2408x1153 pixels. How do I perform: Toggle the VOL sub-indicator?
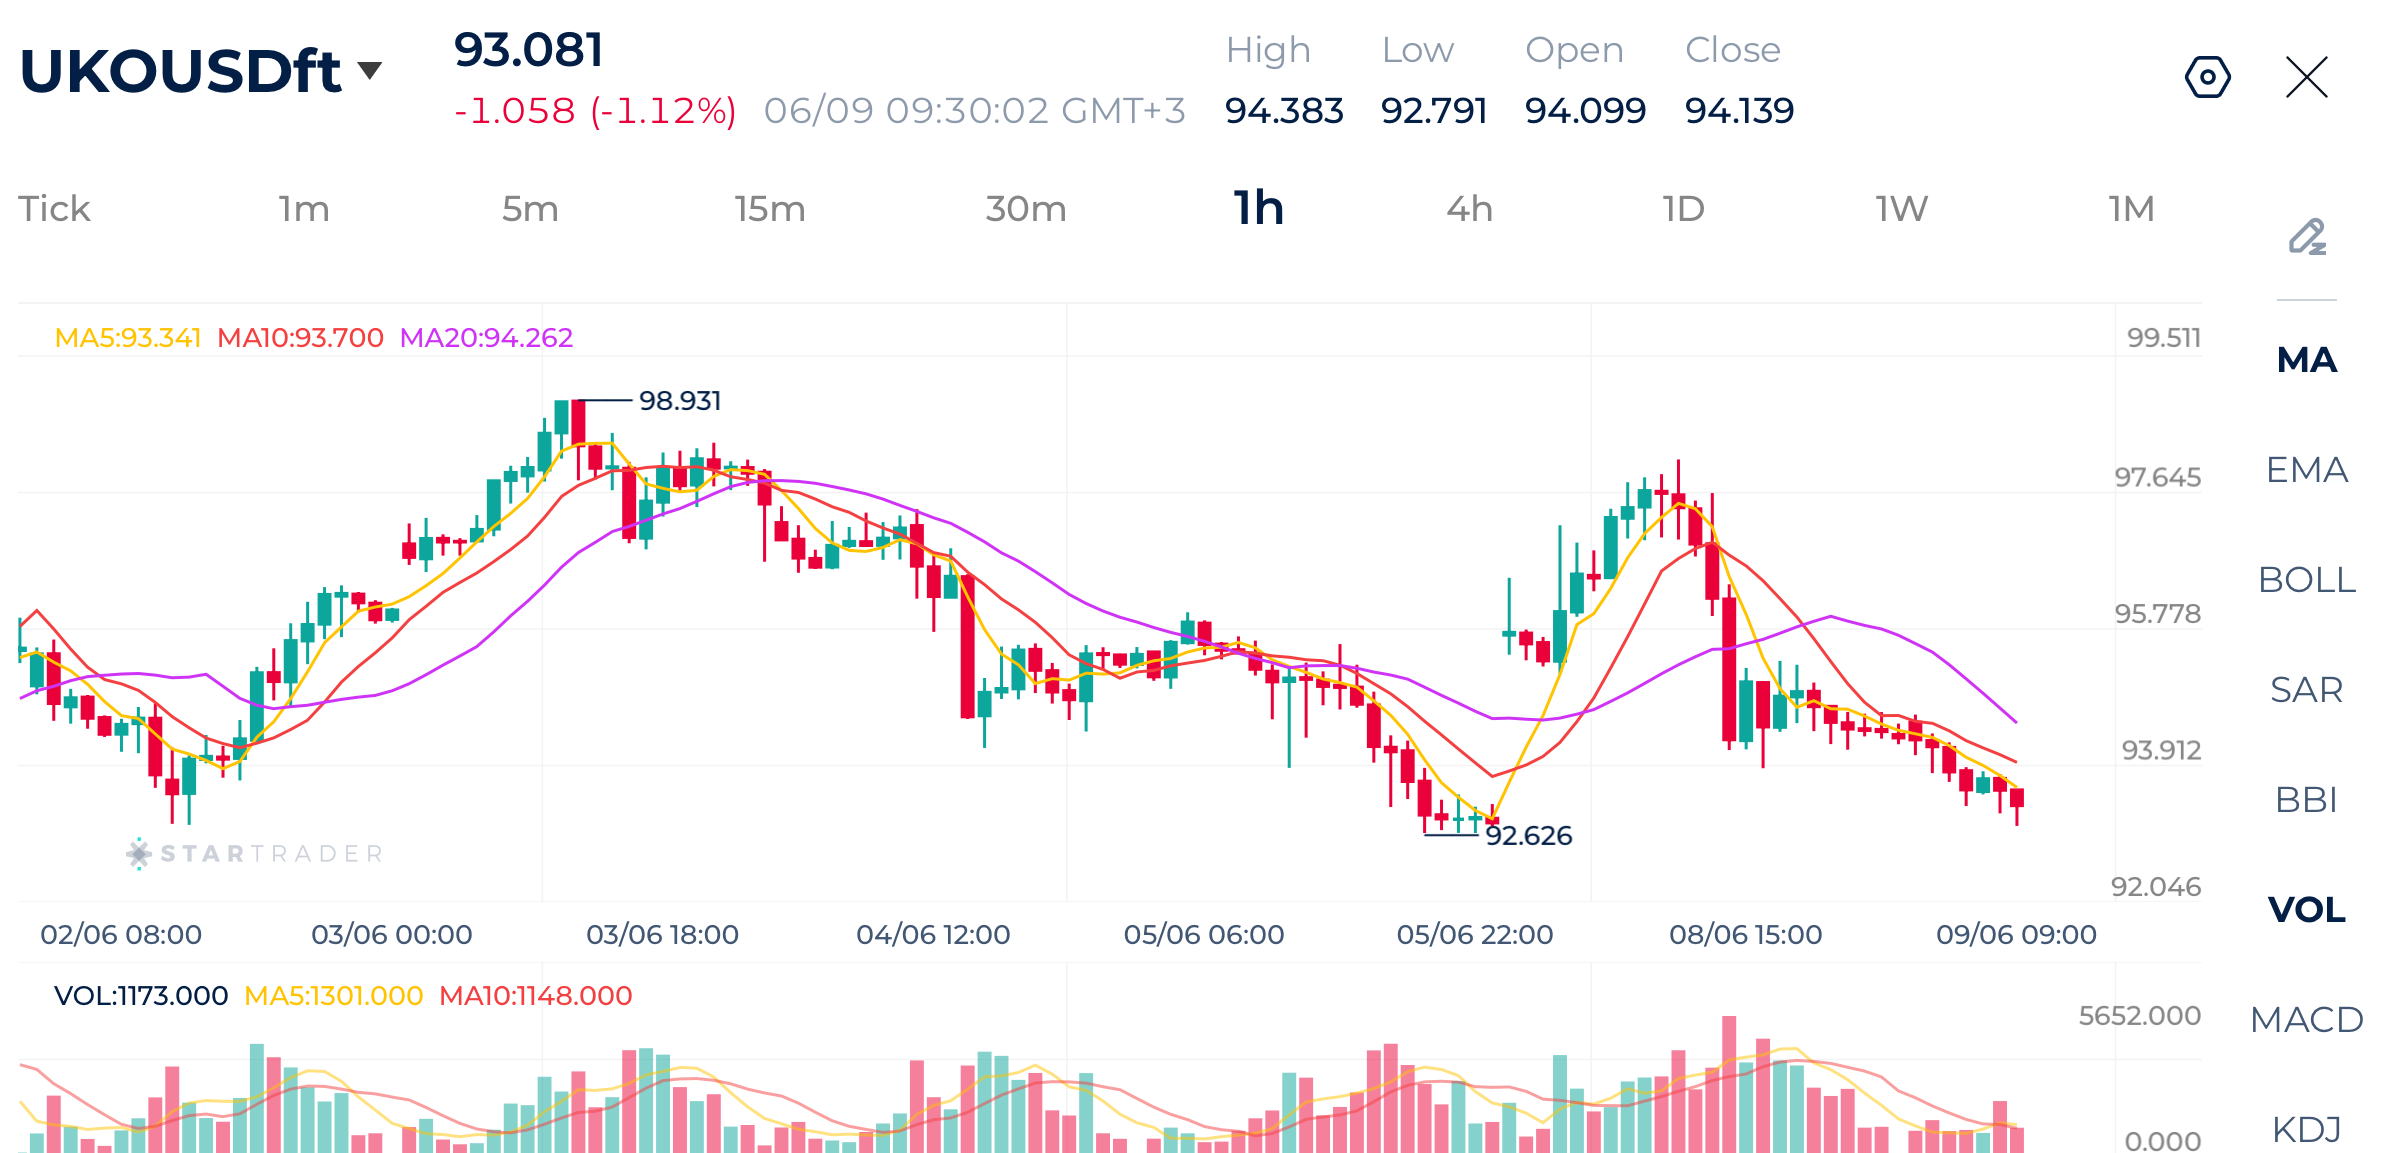coord(2307,910)
